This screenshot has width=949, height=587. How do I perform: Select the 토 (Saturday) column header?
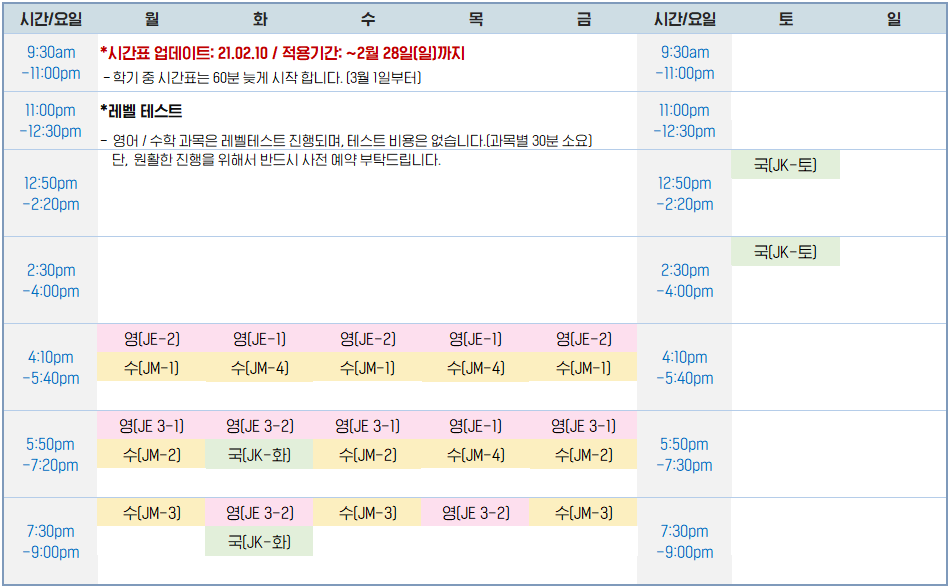click(x=785, y=19)
